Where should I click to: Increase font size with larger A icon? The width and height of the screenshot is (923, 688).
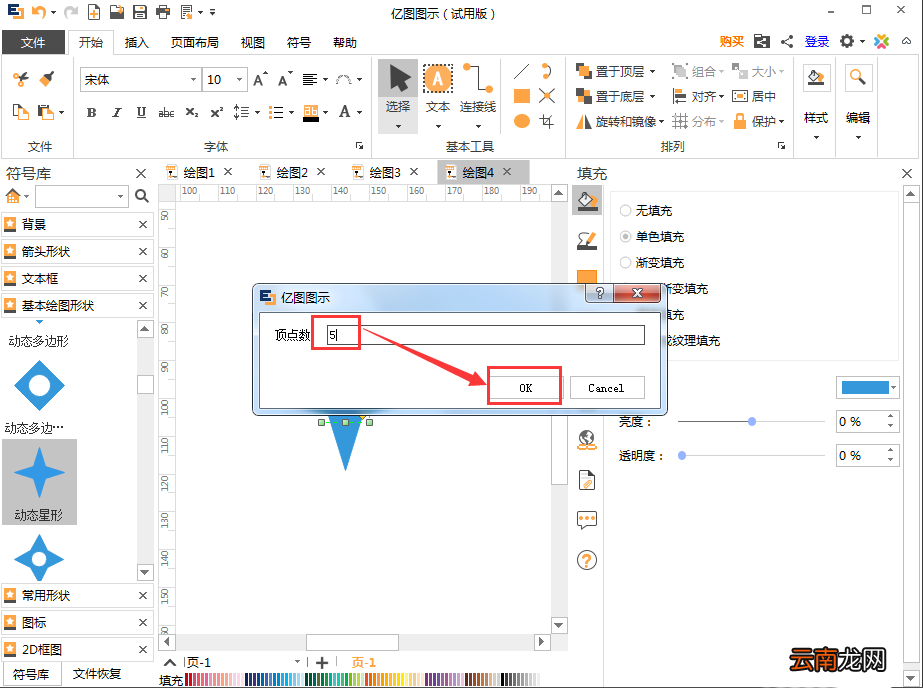pos(260,79)
